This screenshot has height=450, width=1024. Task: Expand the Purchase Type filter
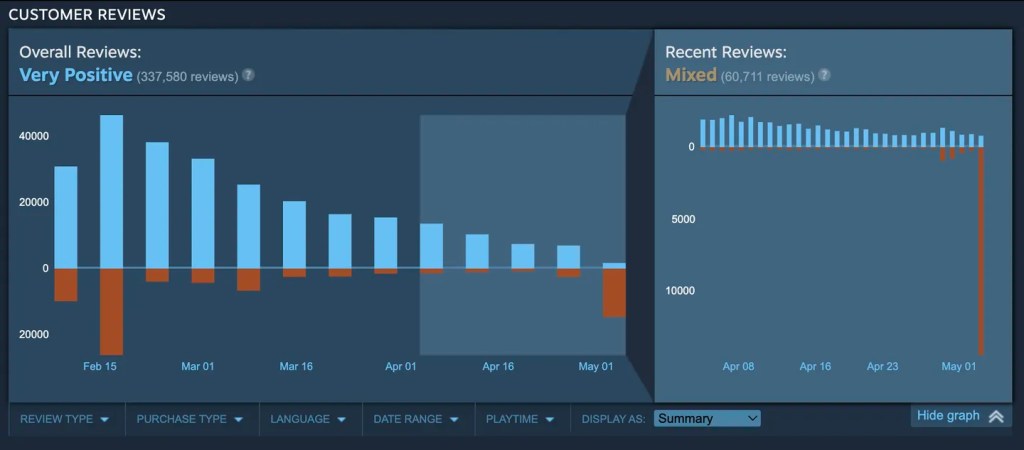coord(190,419)
